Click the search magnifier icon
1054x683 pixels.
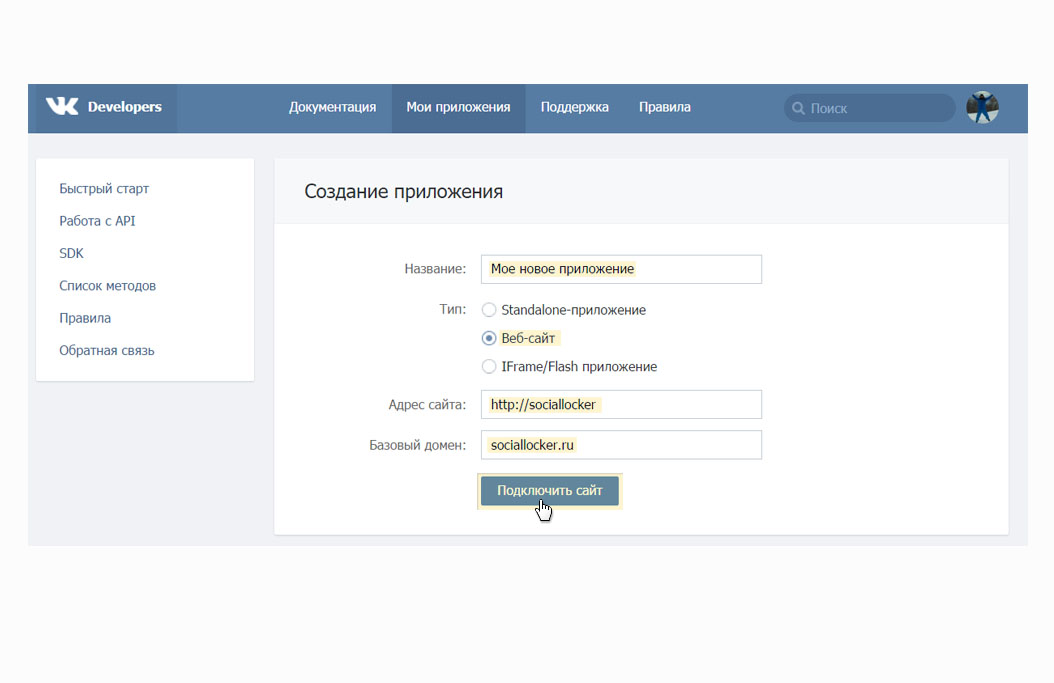798,108
